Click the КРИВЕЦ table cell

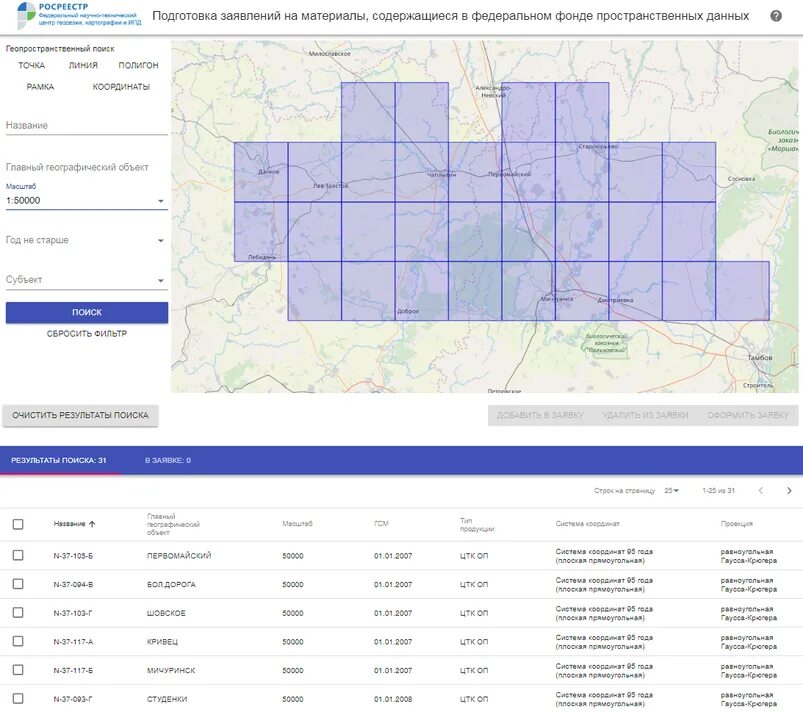pyautogui.click(x=162, y=642)
